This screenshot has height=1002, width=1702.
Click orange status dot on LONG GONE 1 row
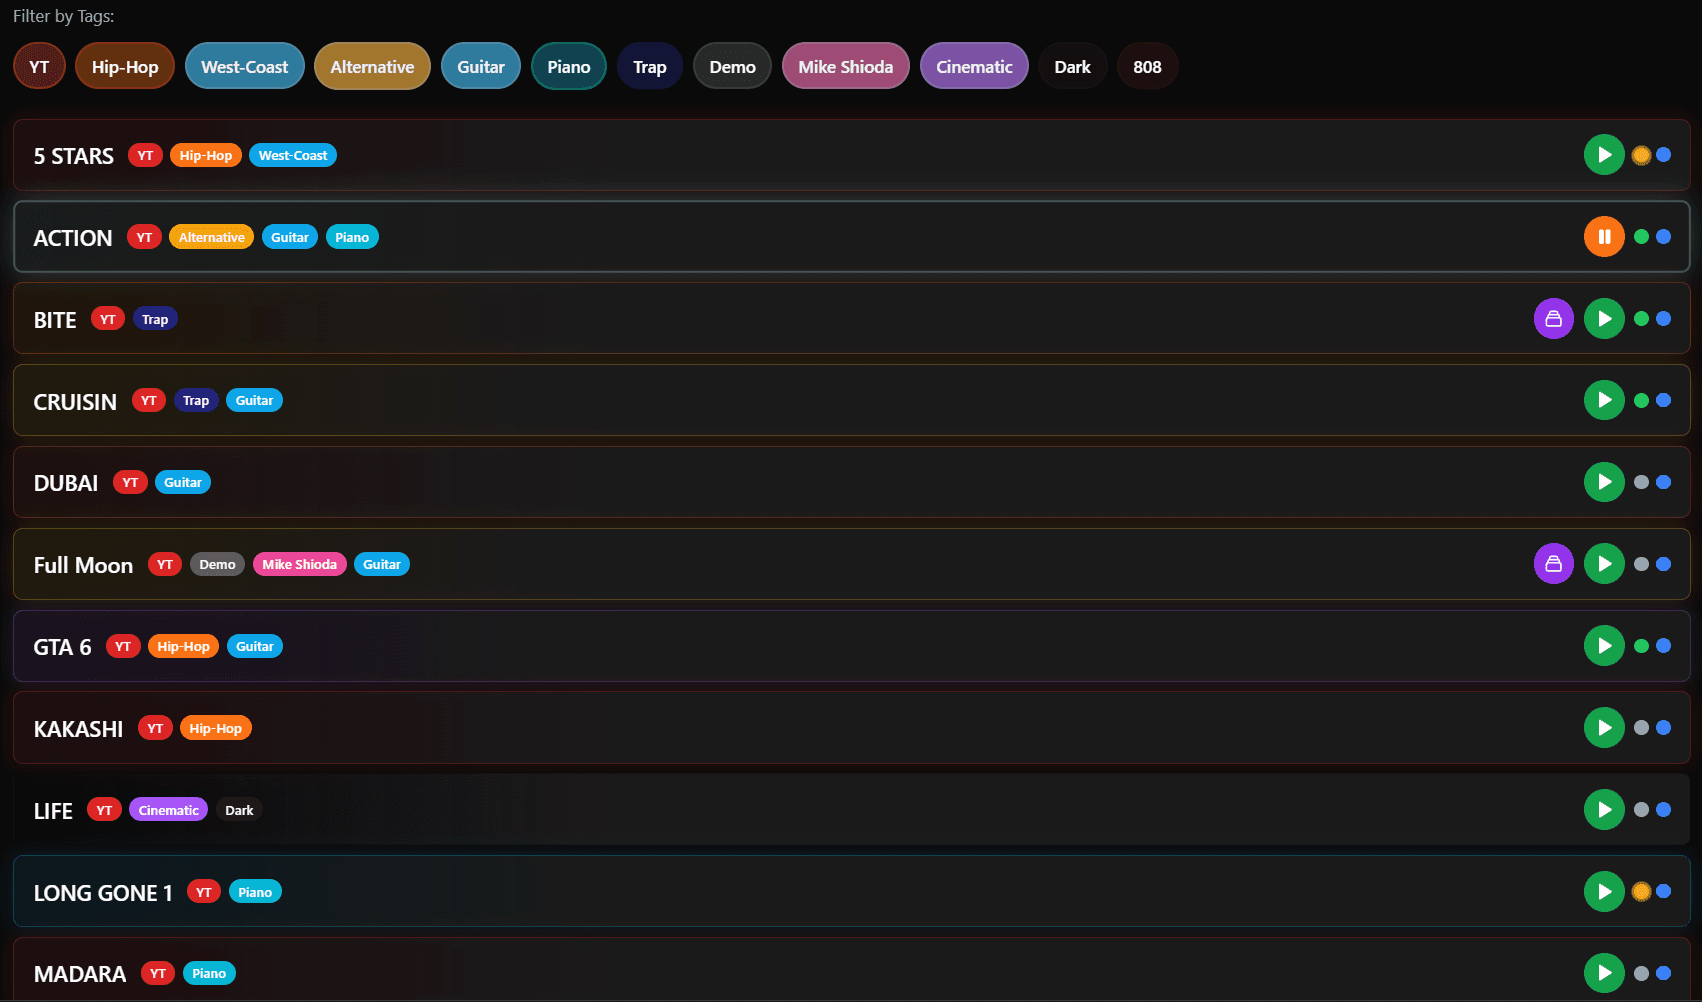(x=1641, y=892)
